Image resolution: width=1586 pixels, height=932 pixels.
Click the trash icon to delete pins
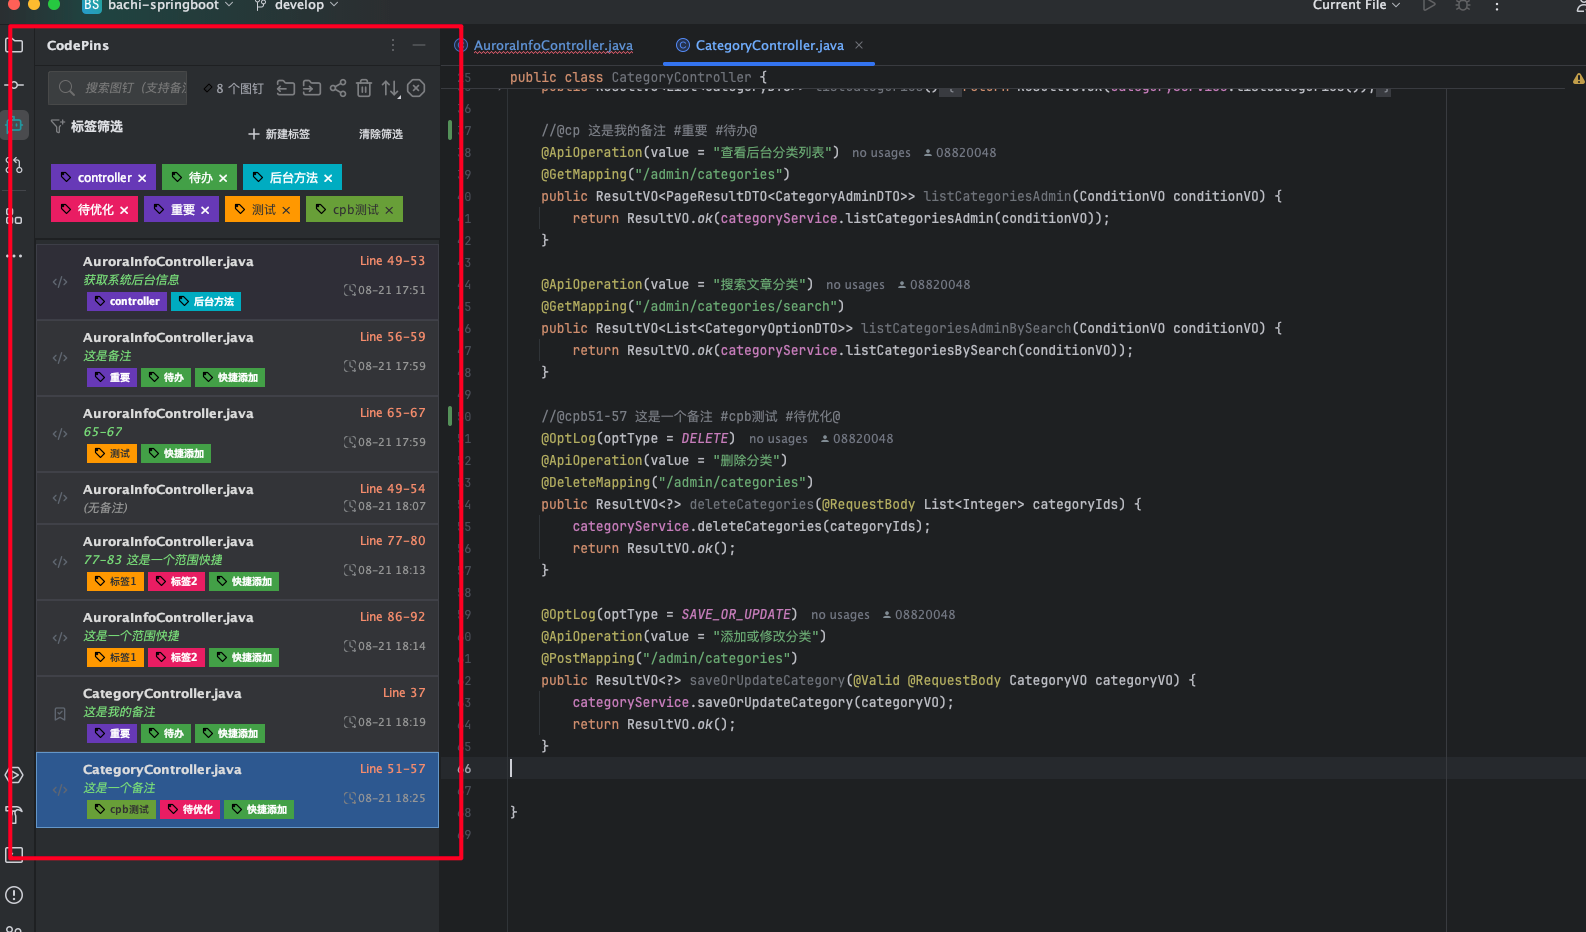(x=364, y=88)
